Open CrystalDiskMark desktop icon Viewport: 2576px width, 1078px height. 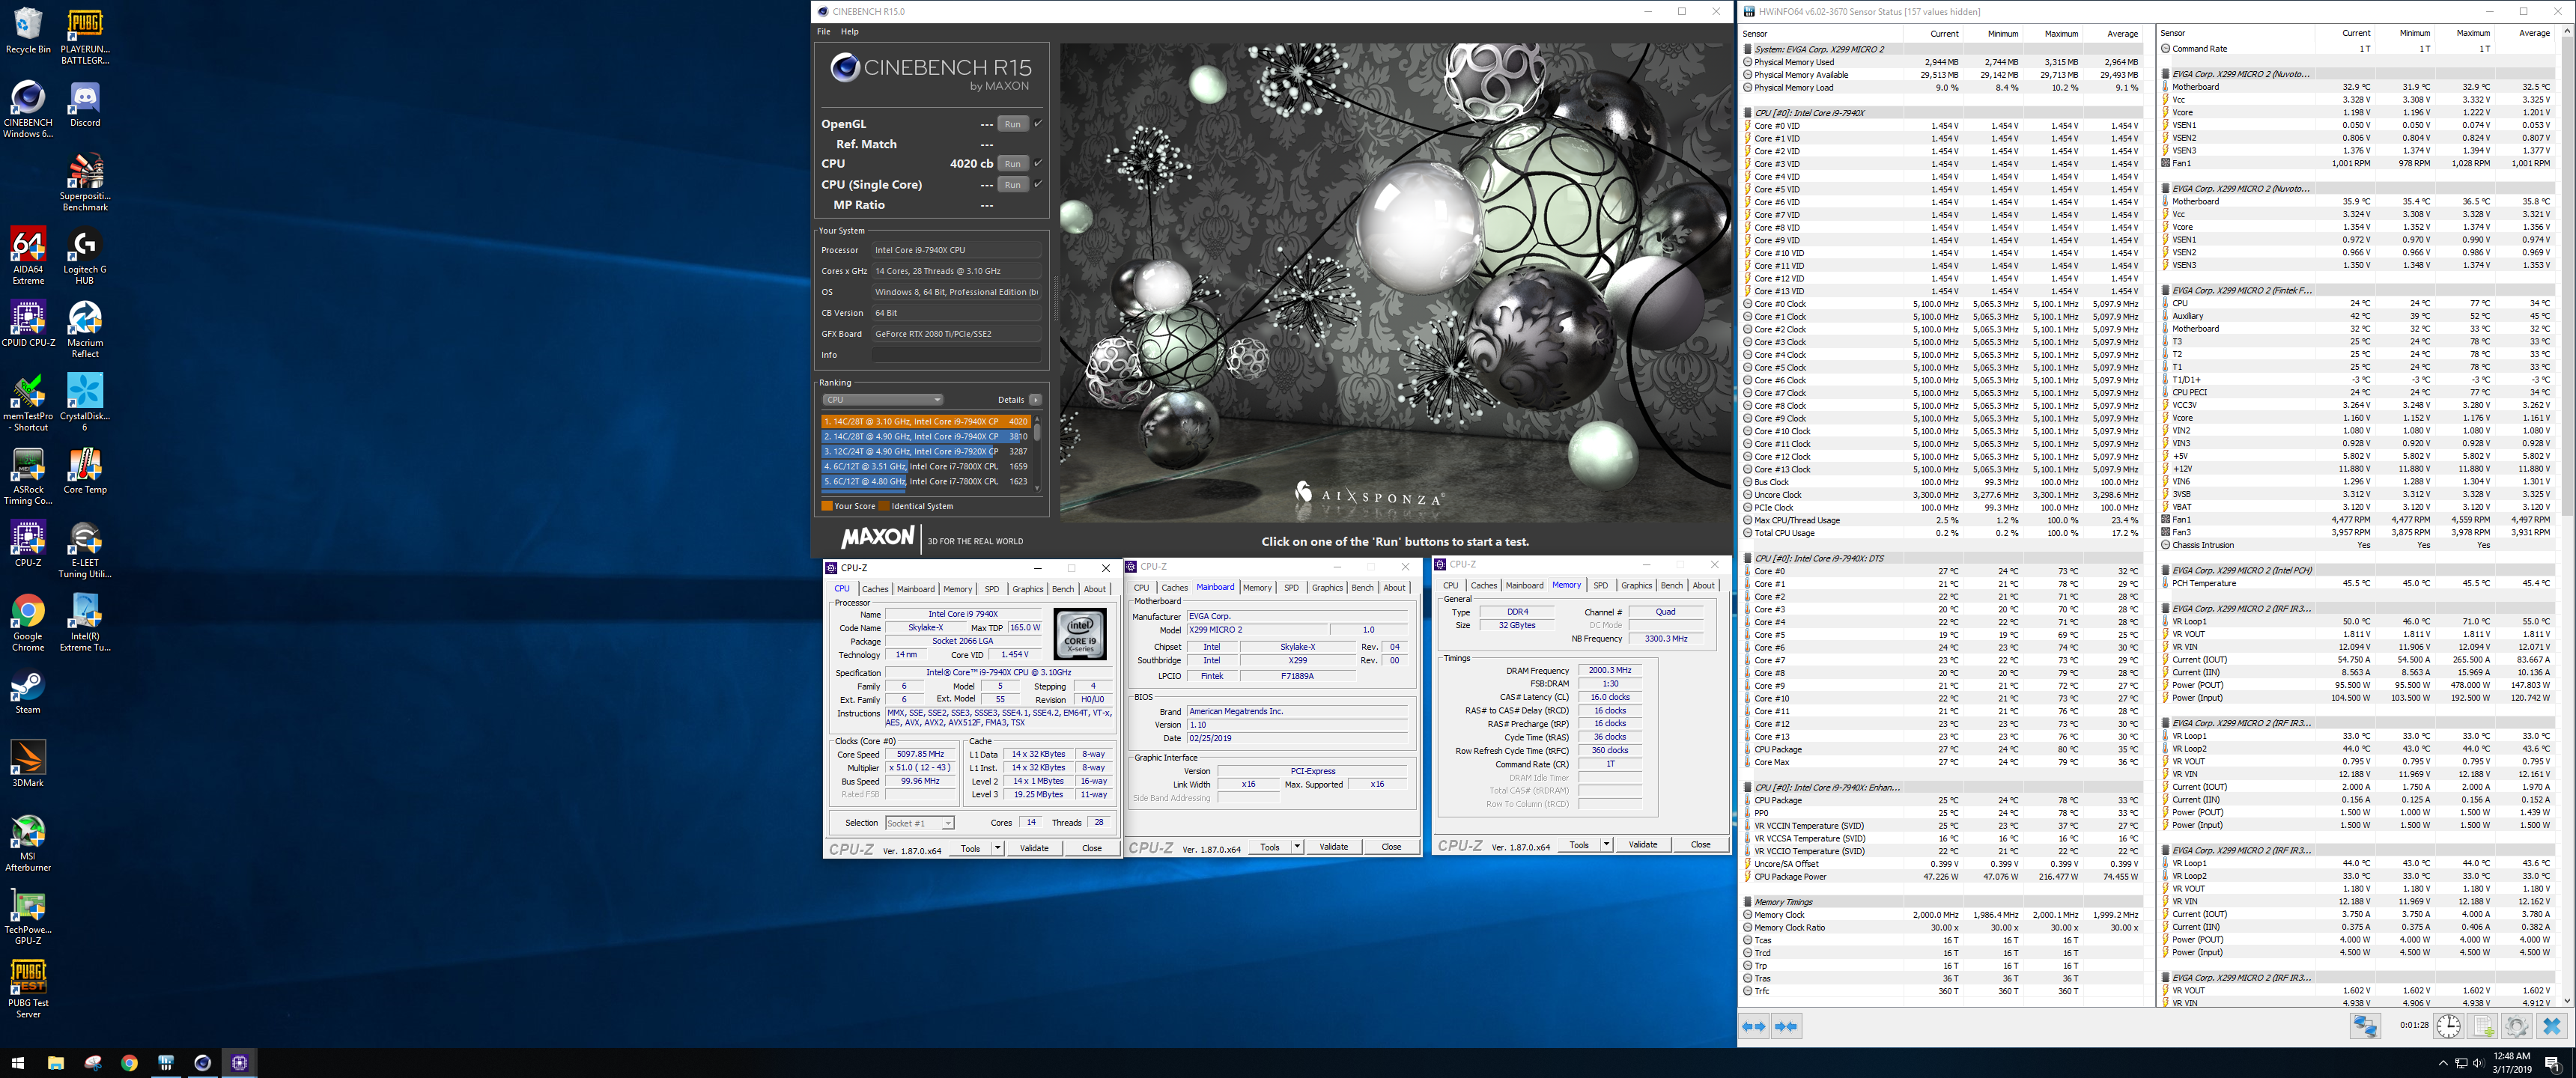85,402
